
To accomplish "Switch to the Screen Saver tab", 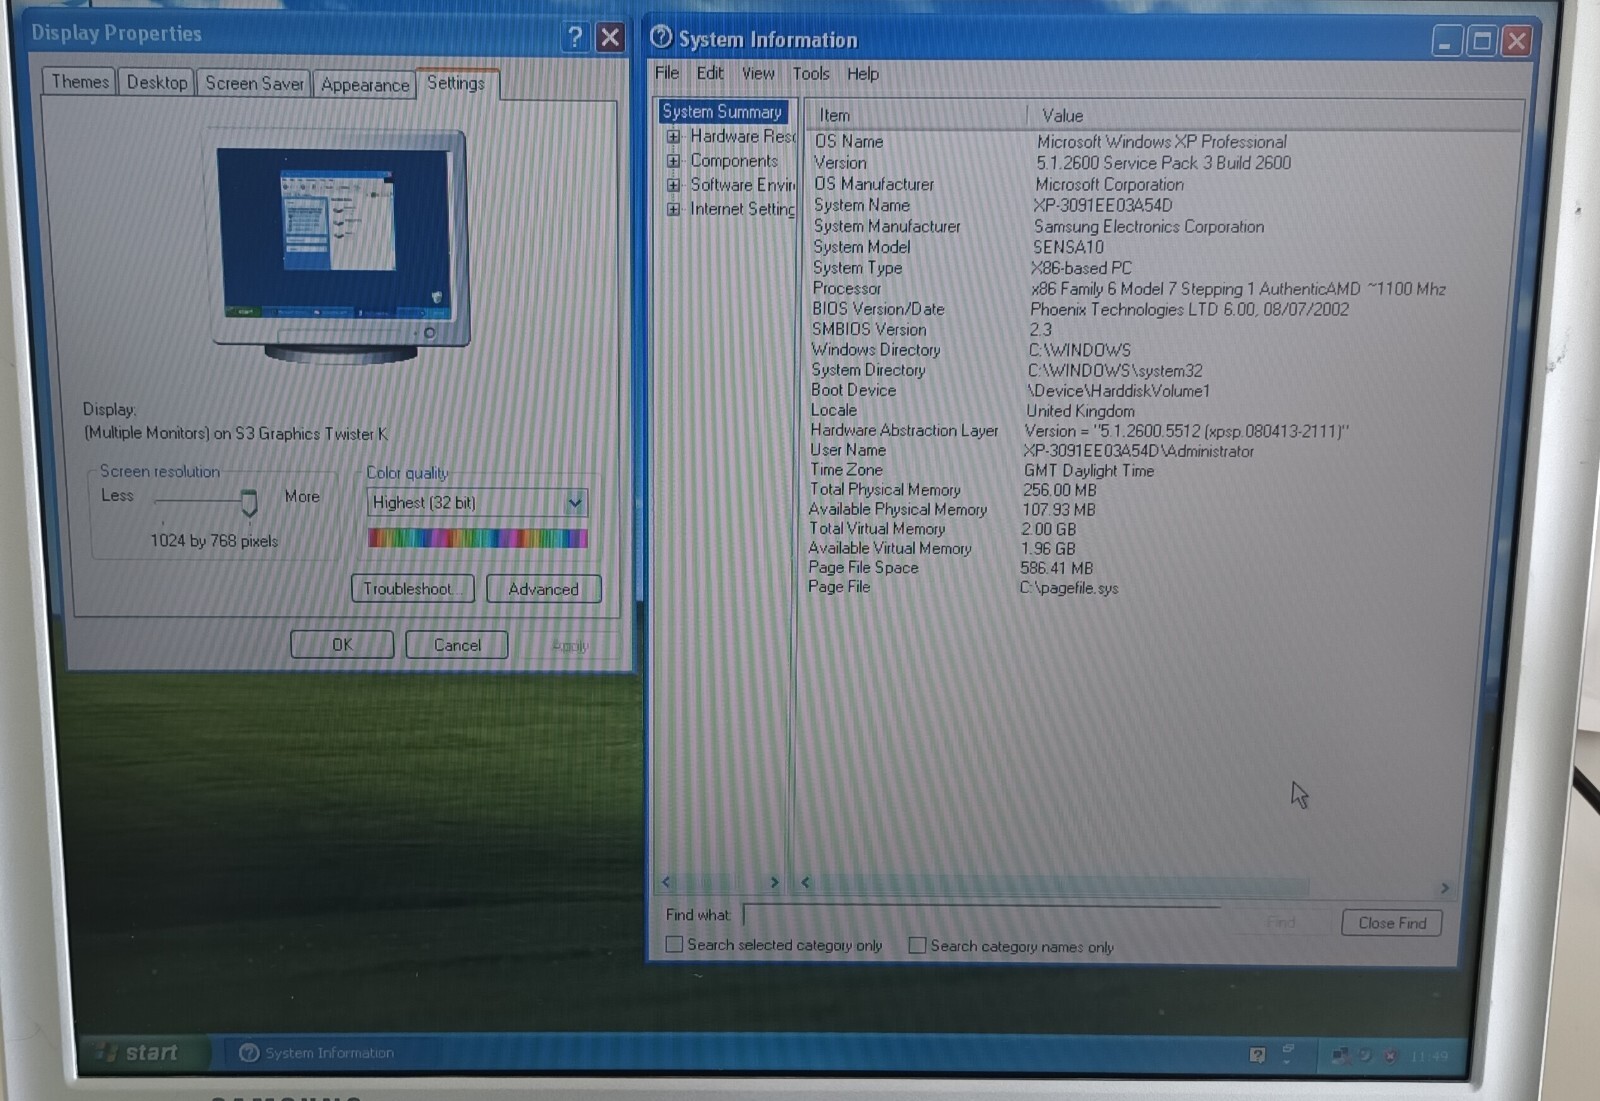I will (x=254, y=84).
